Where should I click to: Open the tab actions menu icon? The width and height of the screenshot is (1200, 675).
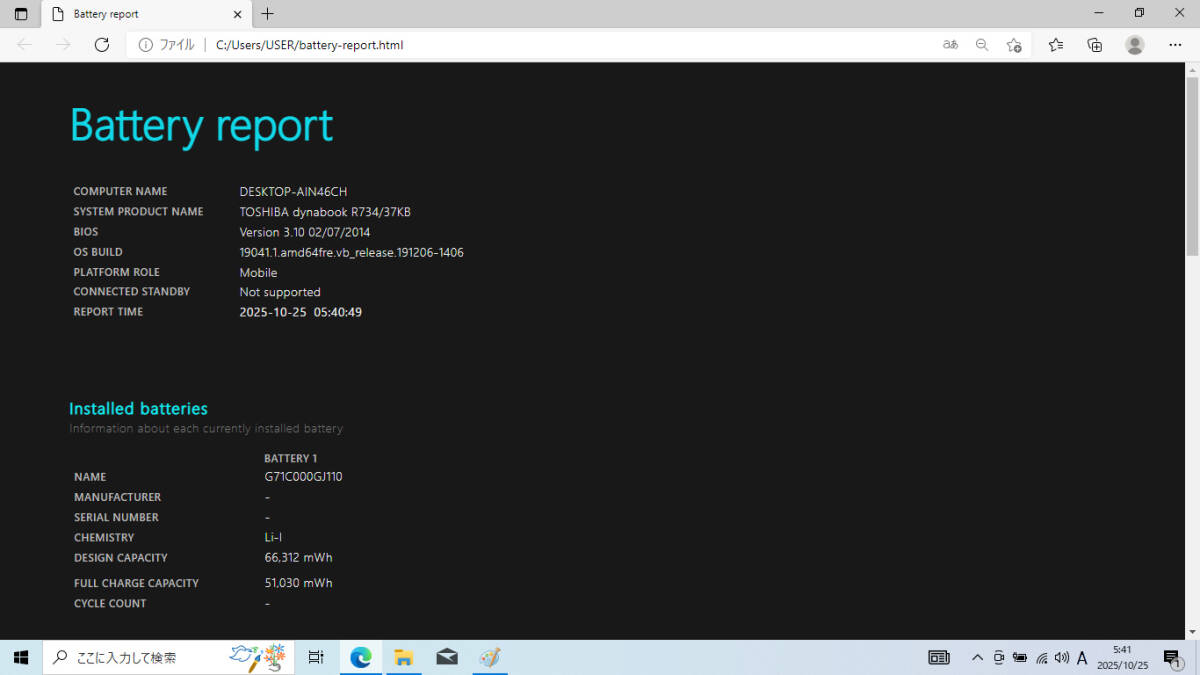point(21,14)
